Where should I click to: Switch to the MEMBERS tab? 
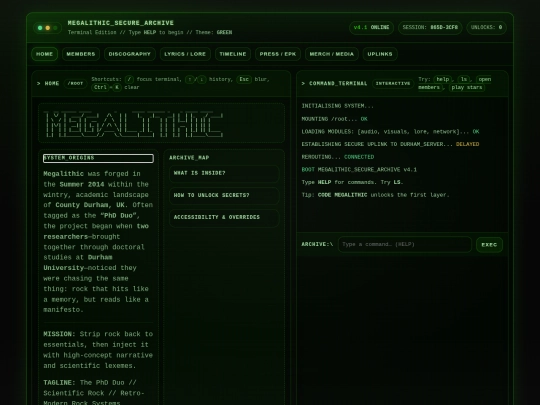pos(81,54)
